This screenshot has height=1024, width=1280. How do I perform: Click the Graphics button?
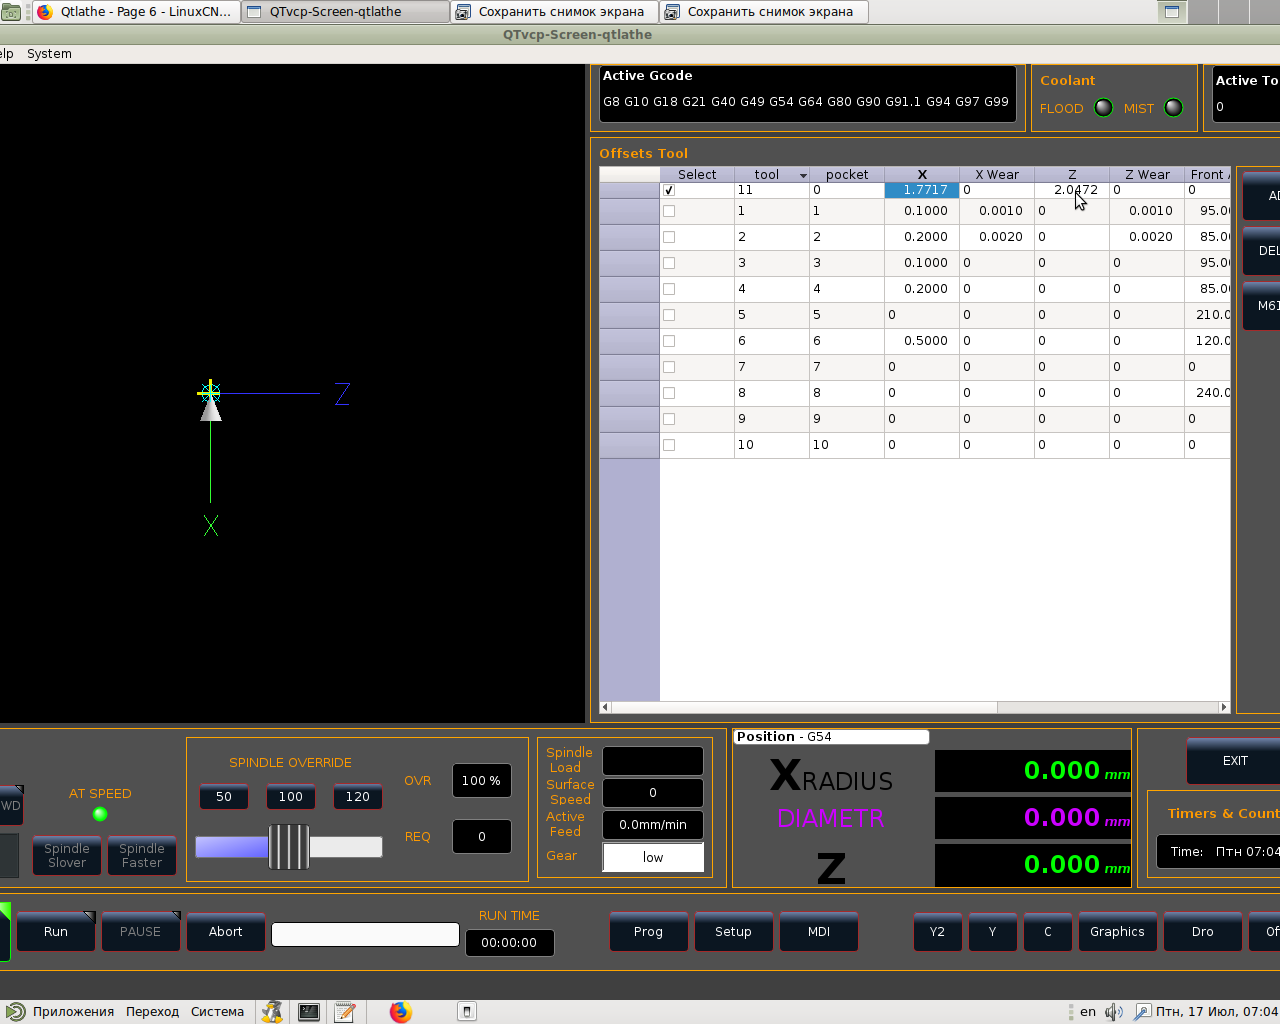[1117, 932]
